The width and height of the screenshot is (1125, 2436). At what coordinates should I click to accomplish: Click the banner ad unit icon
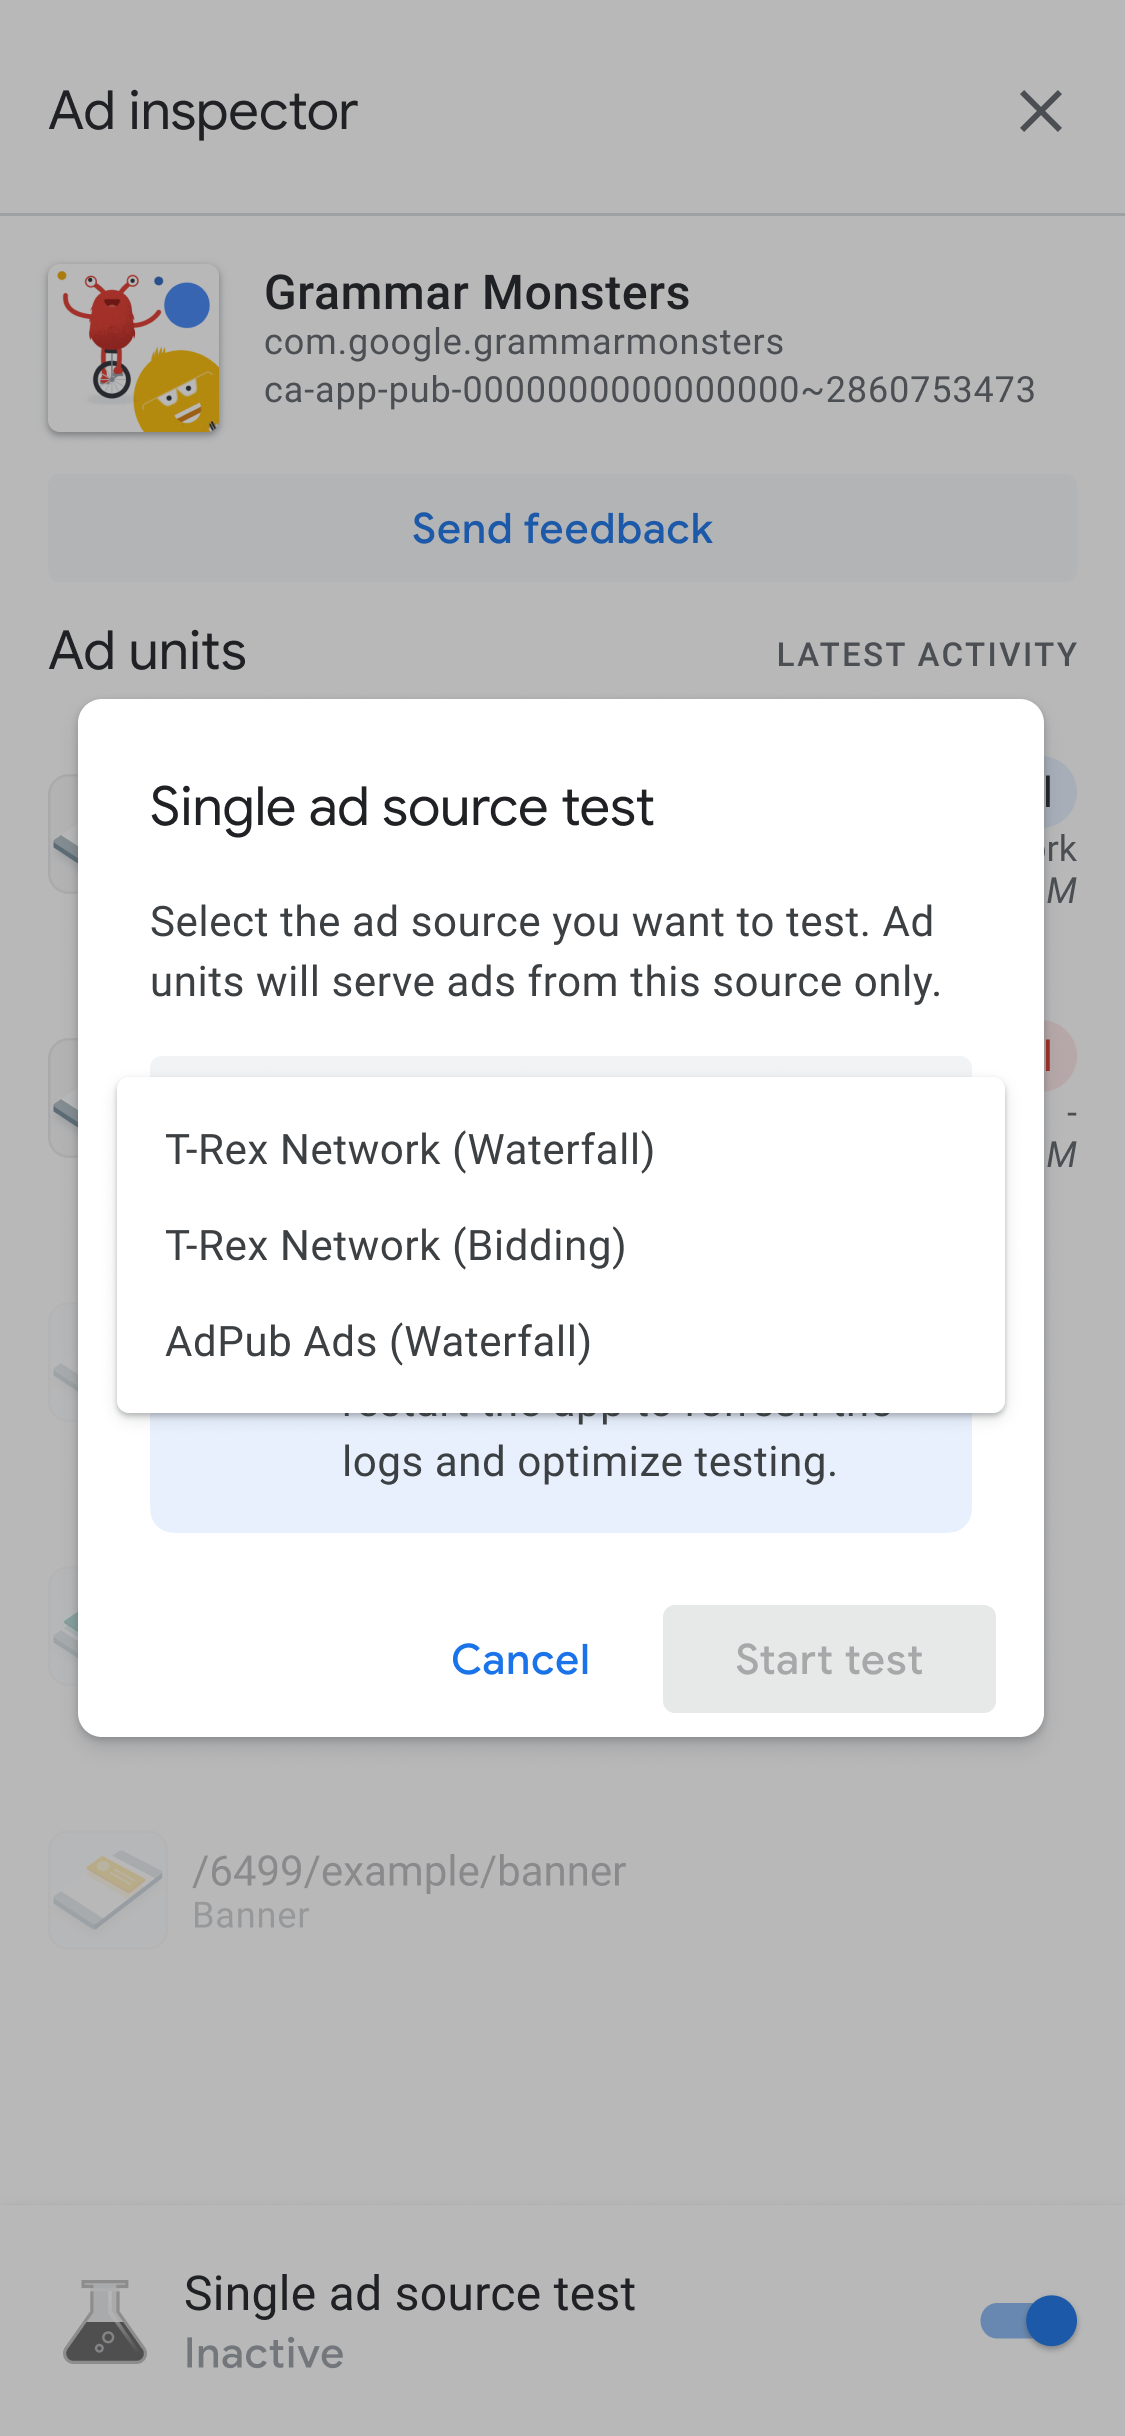pyautogui.click(x=108, y=1889)
